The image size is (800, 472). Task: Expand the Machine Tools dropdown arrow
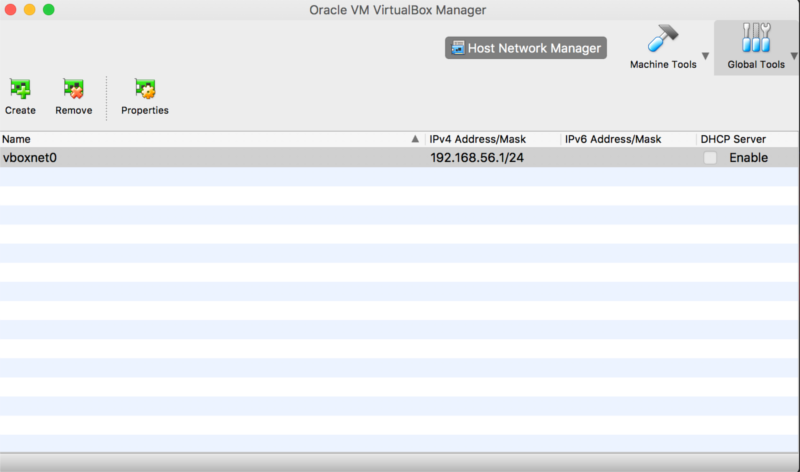point(705,56)
